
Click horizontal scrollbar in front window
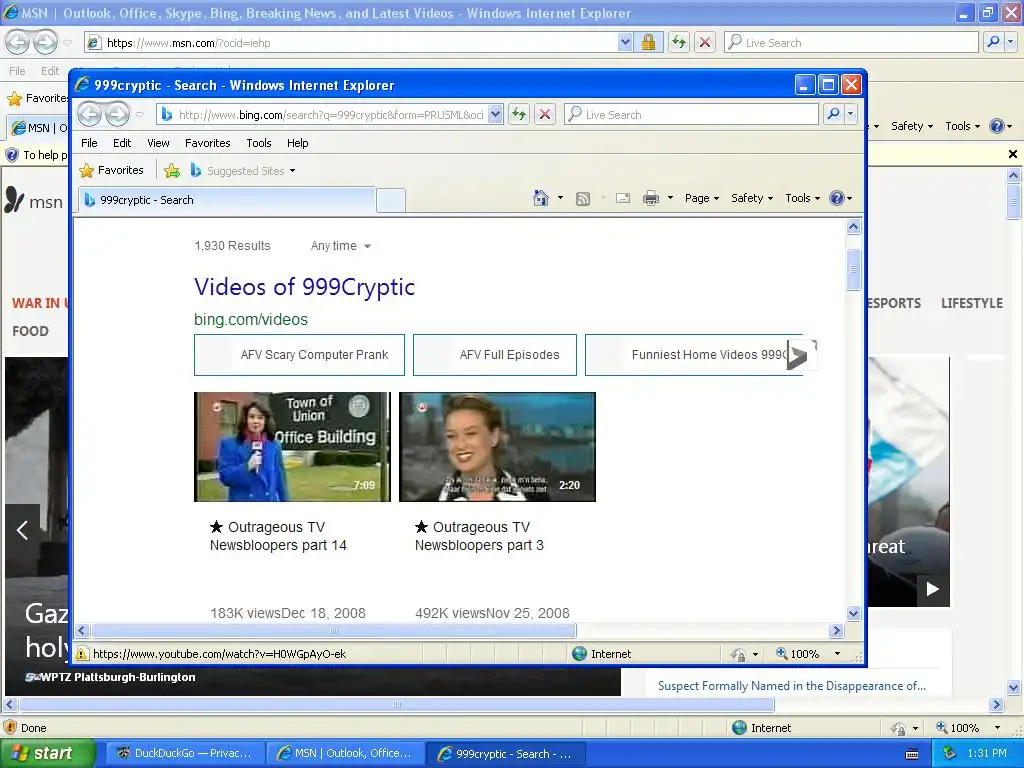[333, 630]
